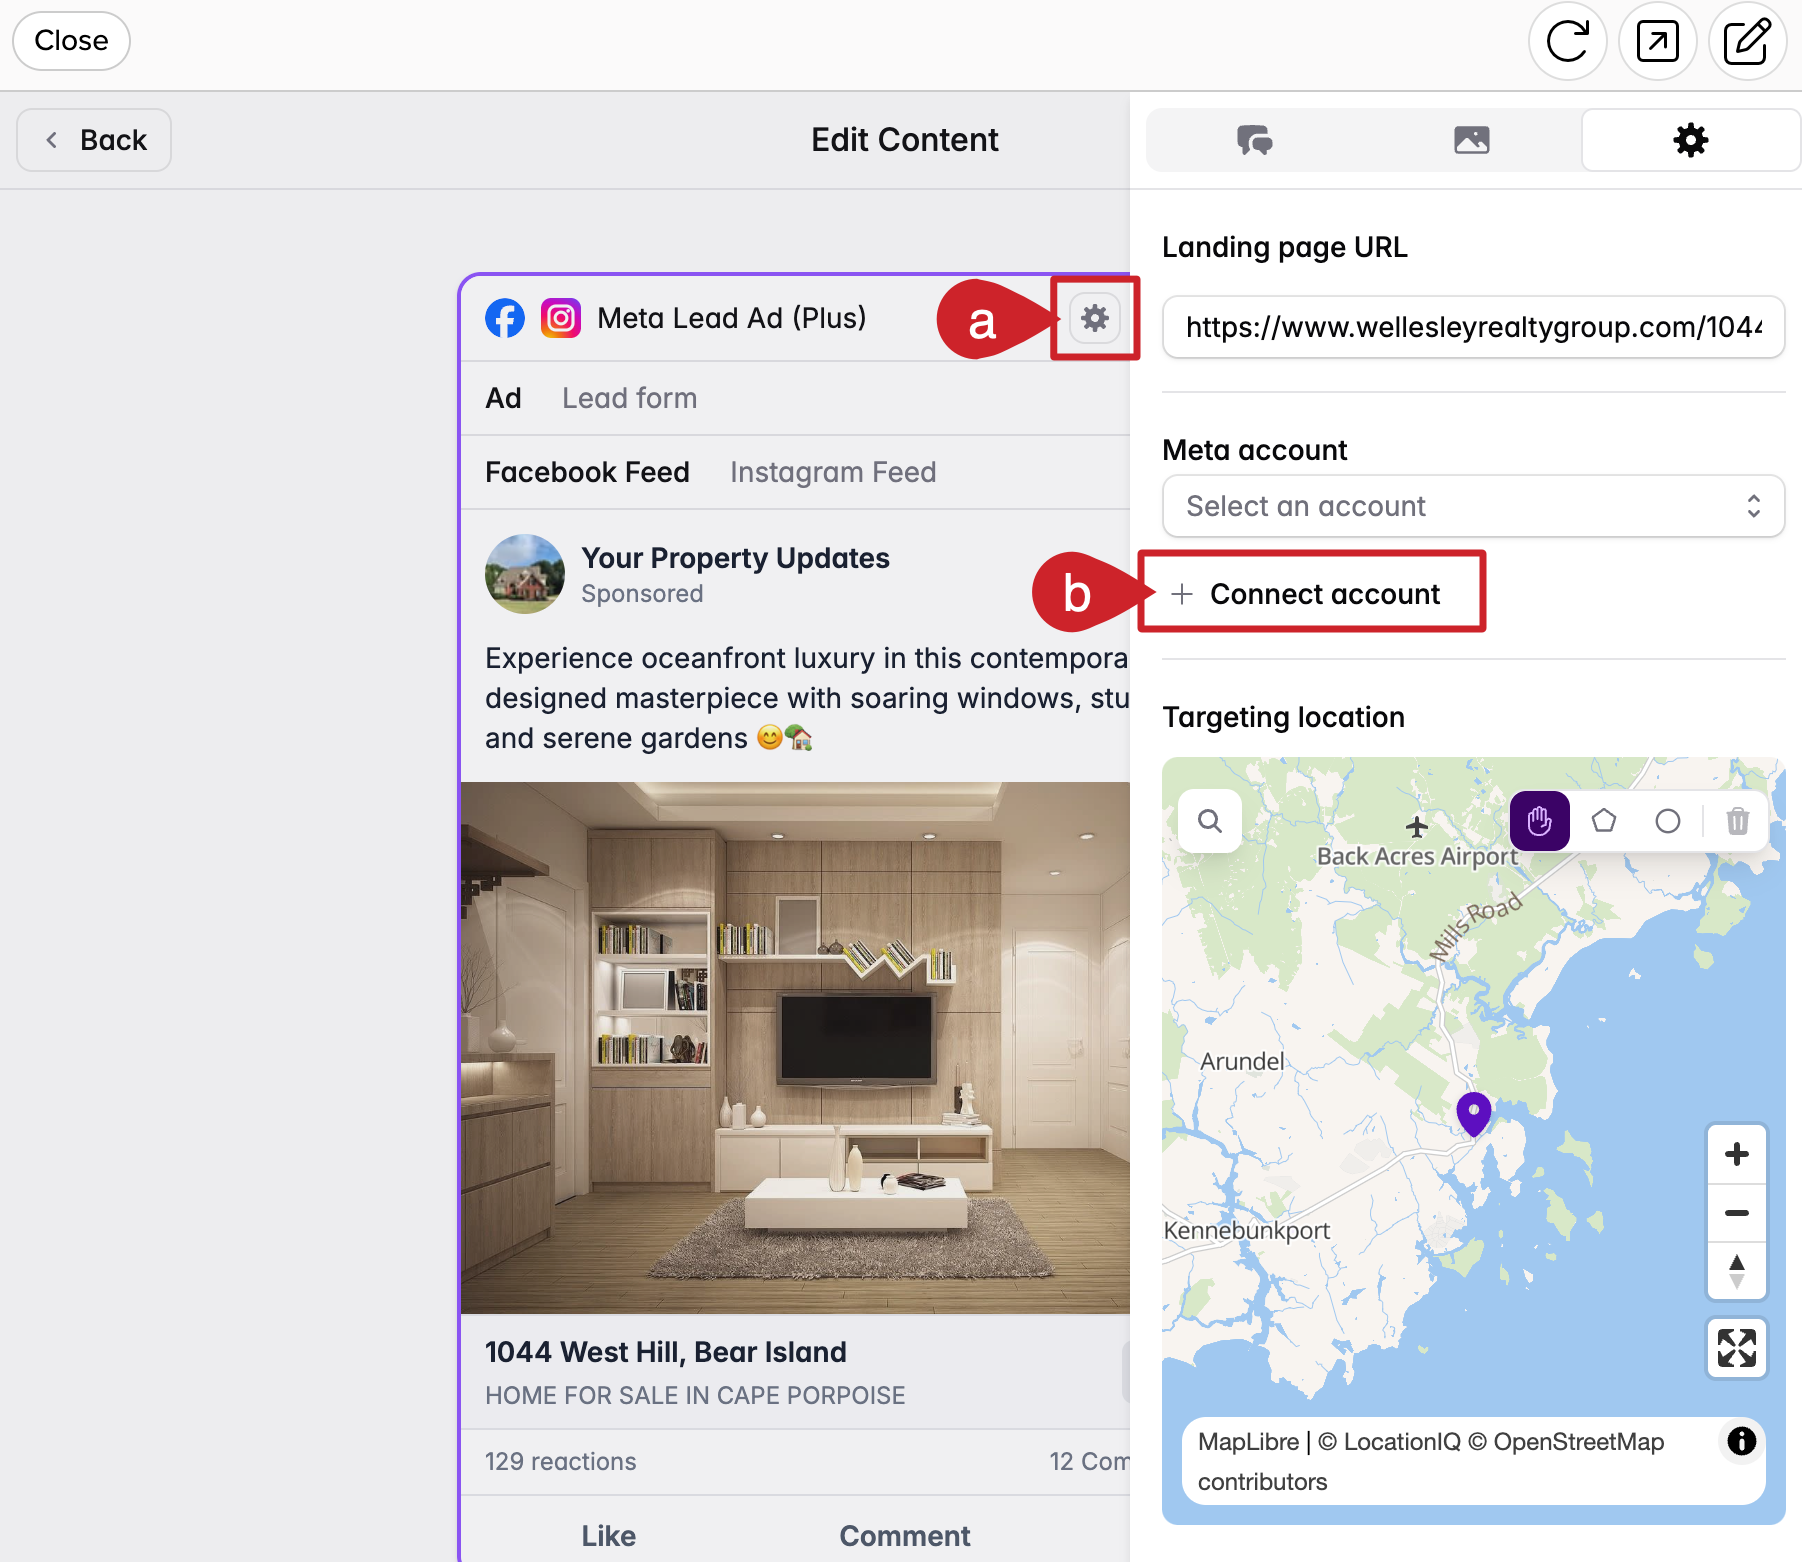This screenshot has height=1562, width=1802.
Task: Open the map search magnifier
Action: (1210, 821)
